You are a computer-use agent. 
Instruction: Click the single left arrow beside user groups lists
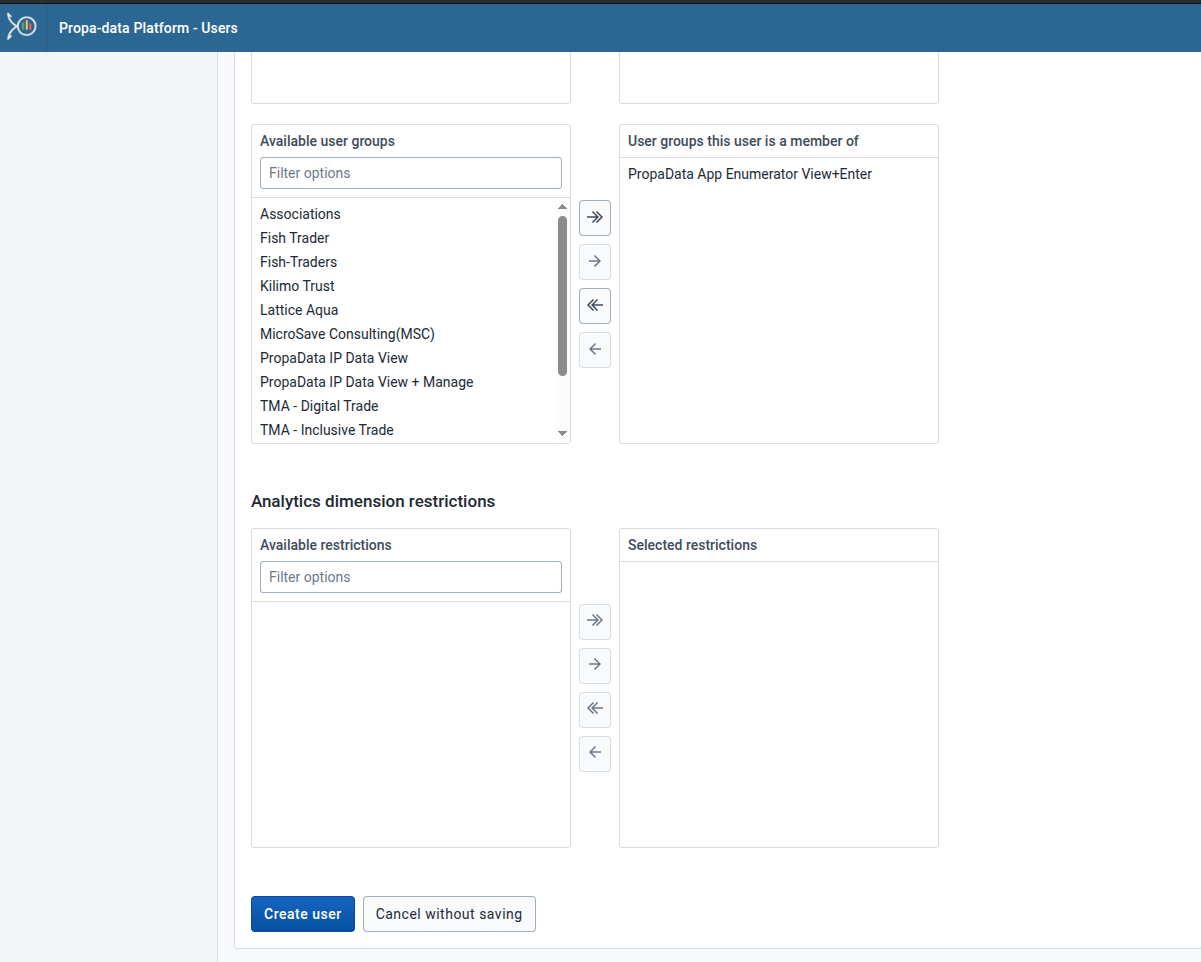pyautogui.click(x=594, y=349)
